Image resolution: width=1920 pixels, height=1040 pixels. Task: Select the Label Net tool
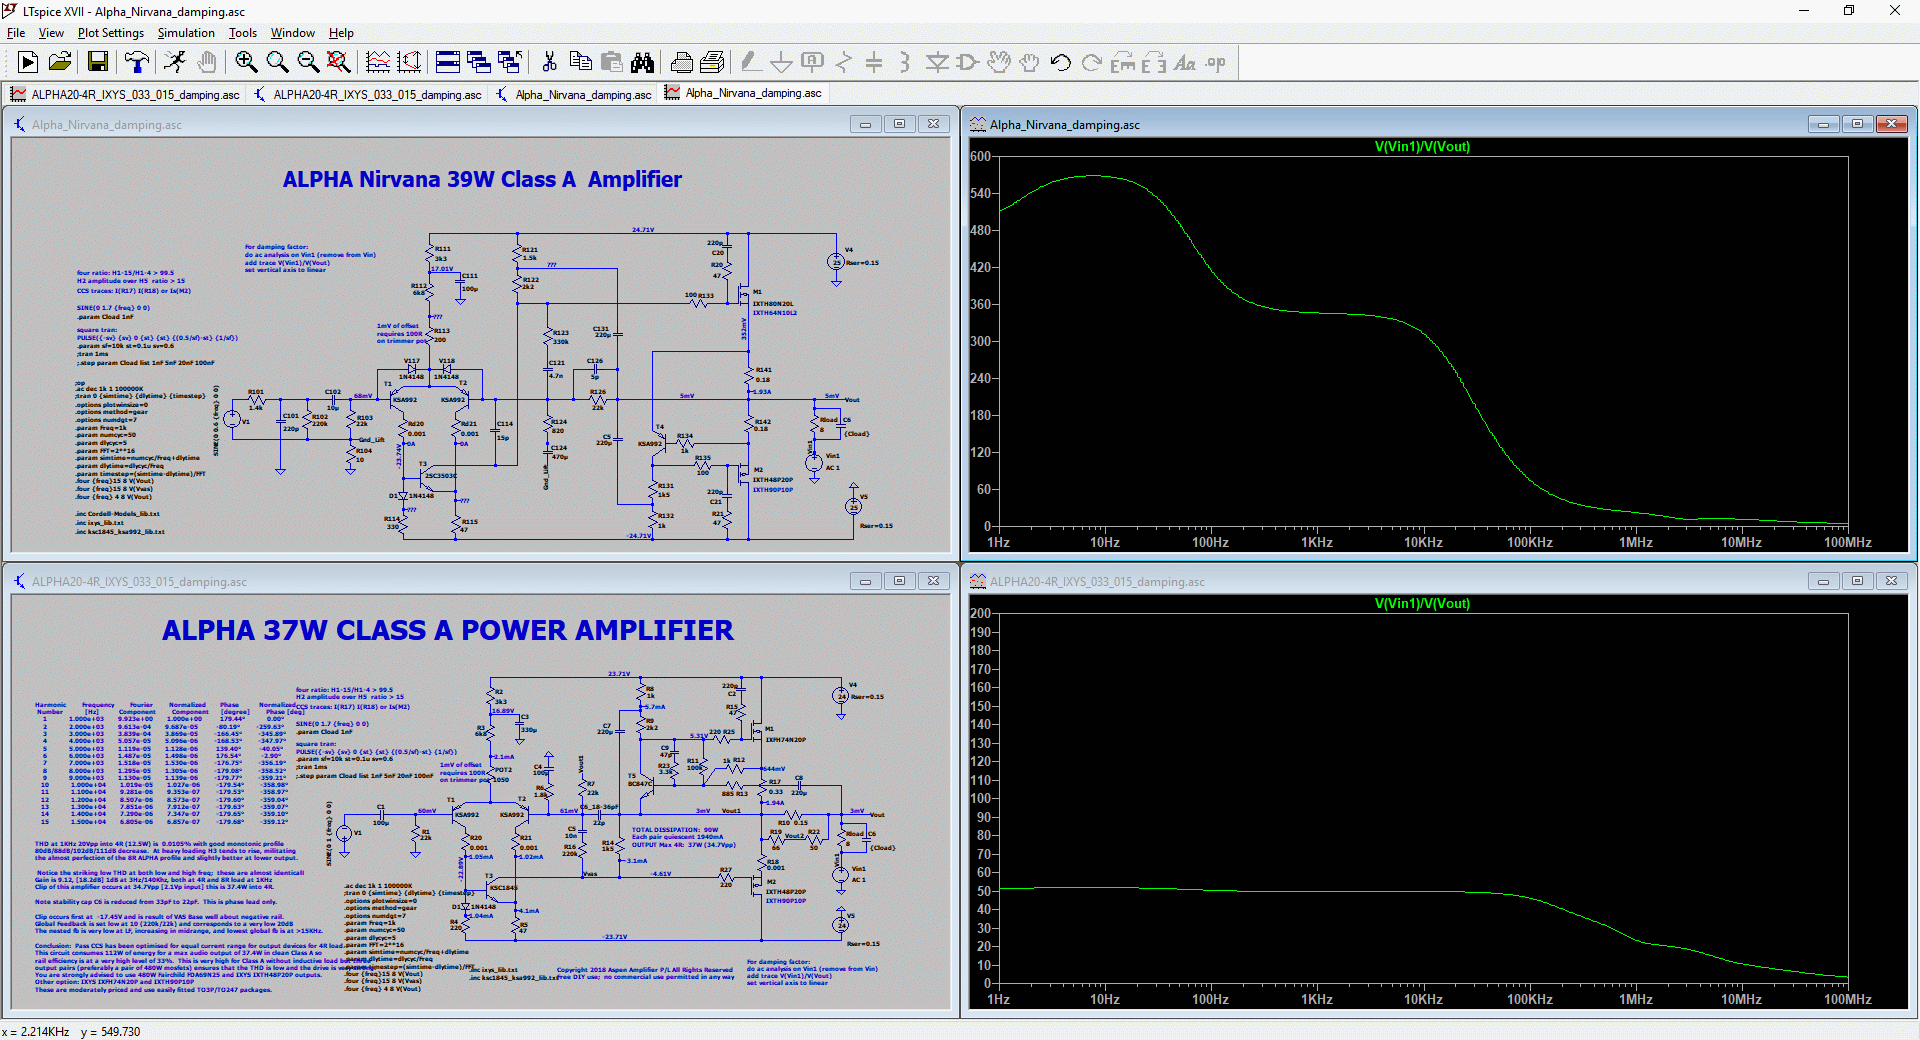click(813, 62)
